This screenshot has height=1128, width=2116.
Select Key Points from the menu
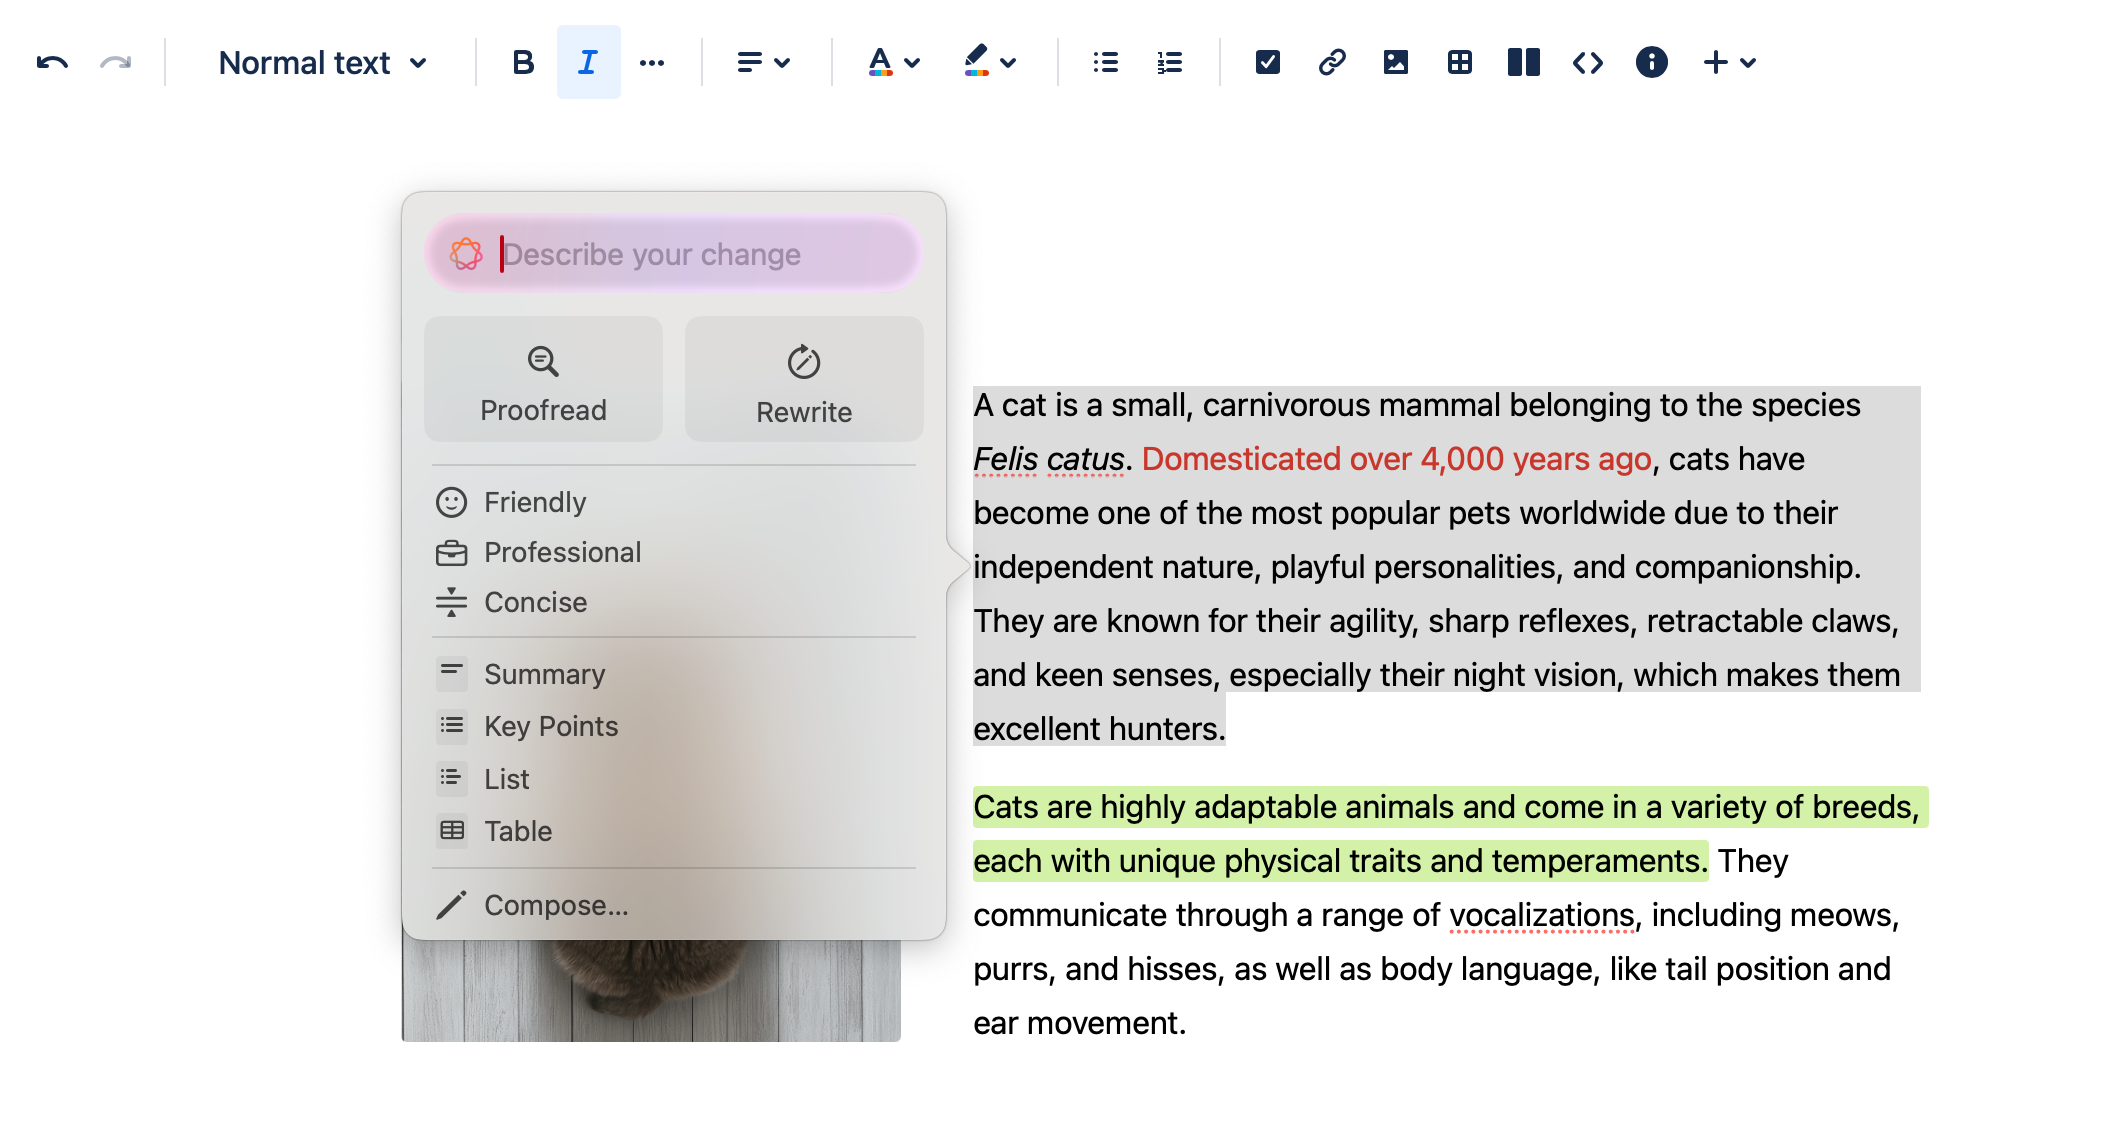(x=550, y=726)
